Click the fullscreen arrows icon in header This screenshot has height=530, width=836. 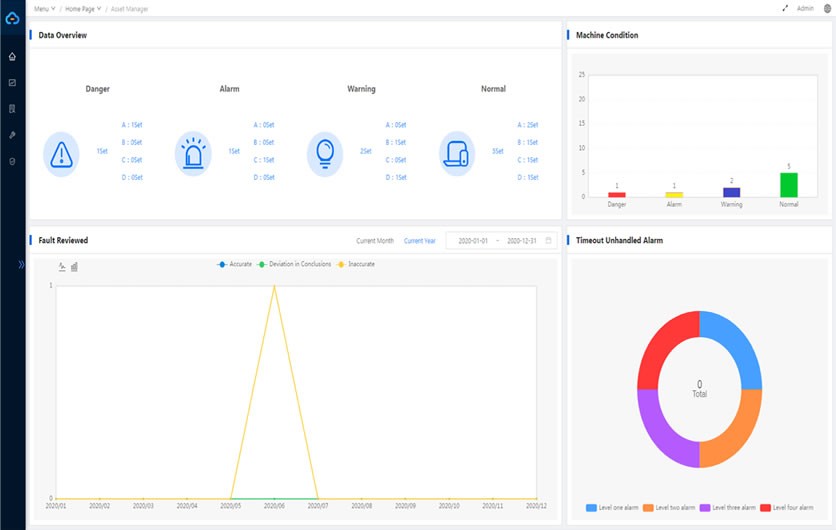click(784, 8)
